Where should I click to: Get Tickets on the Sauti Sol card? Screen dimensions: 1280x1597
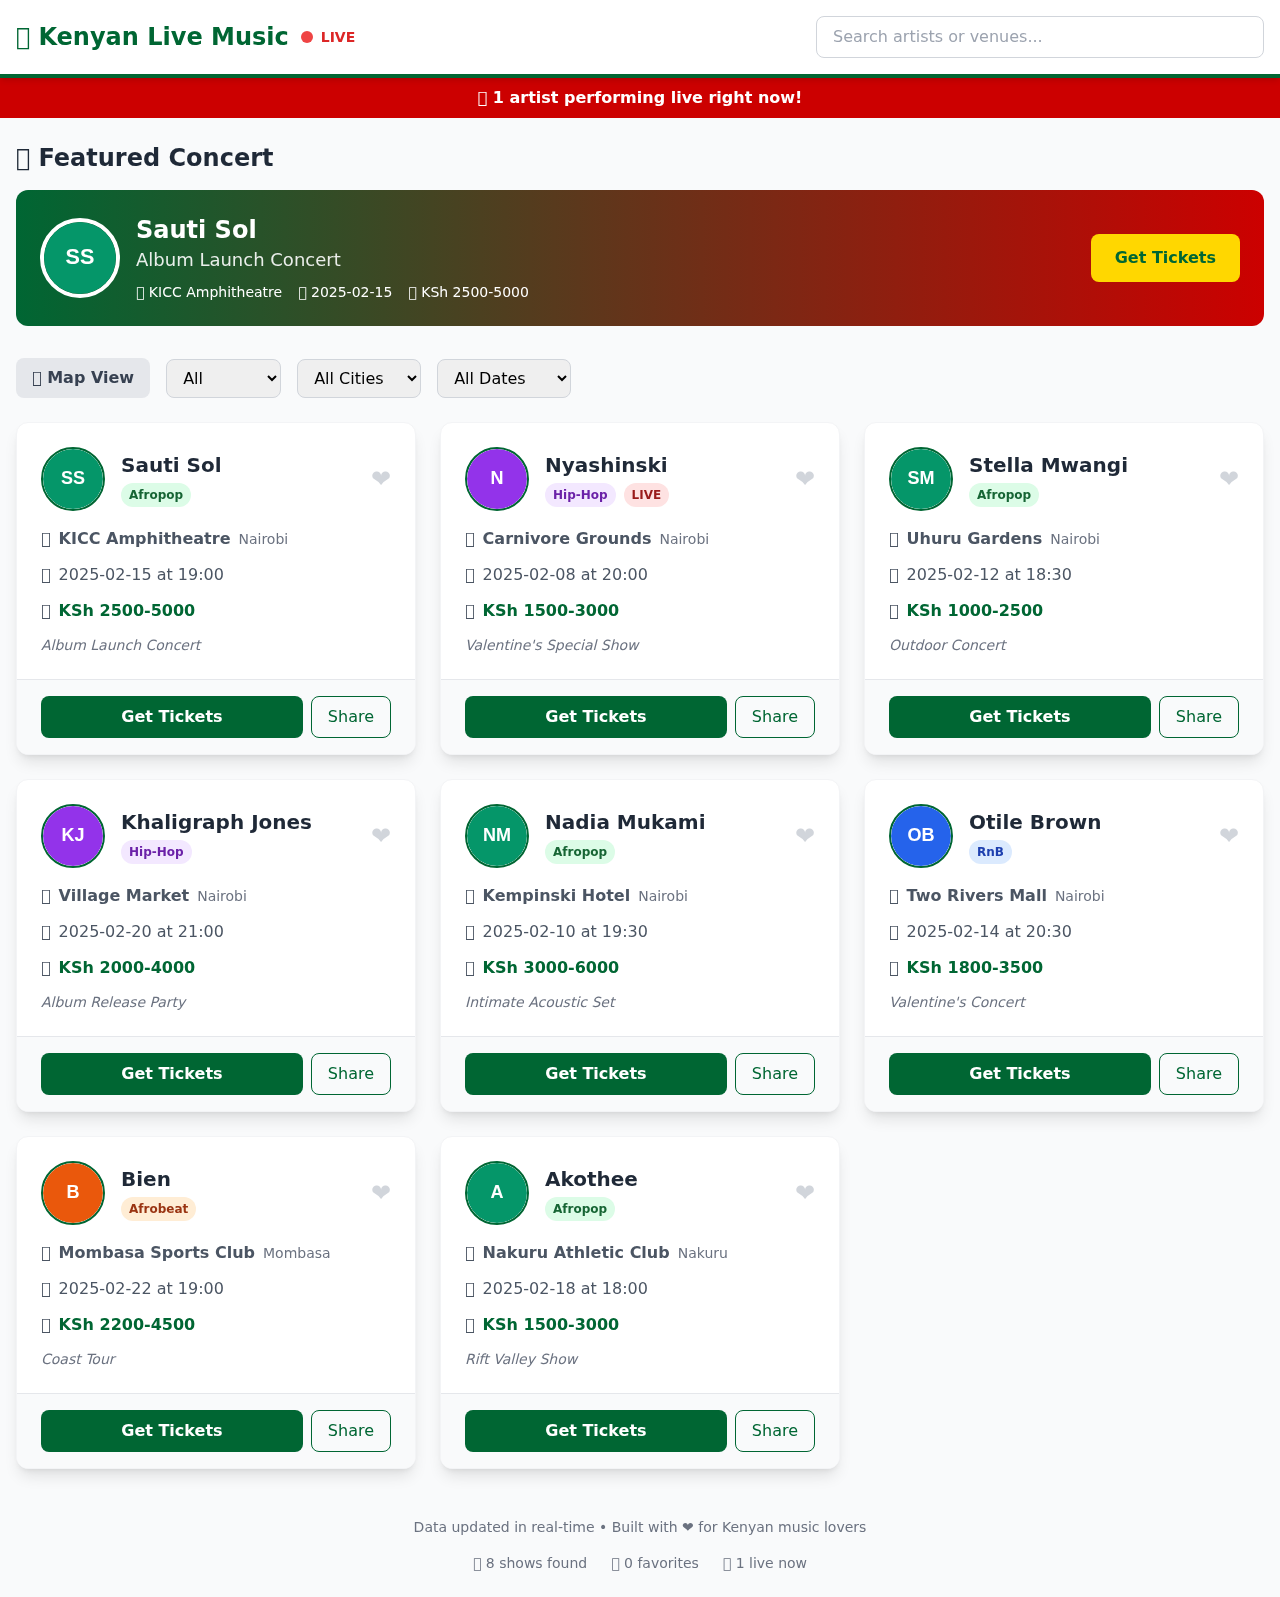[172, 717]
